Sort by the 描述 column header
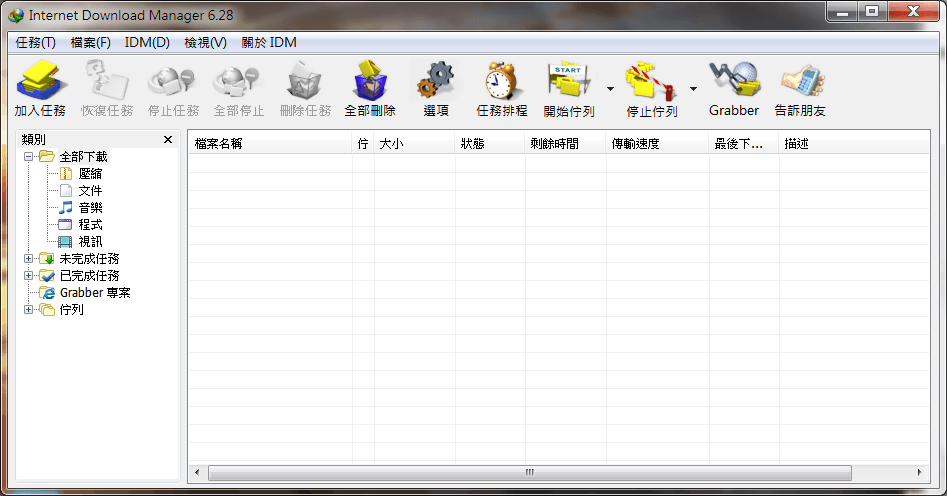The width and height of the screenshot is (947, 496). tap(854, 144)
